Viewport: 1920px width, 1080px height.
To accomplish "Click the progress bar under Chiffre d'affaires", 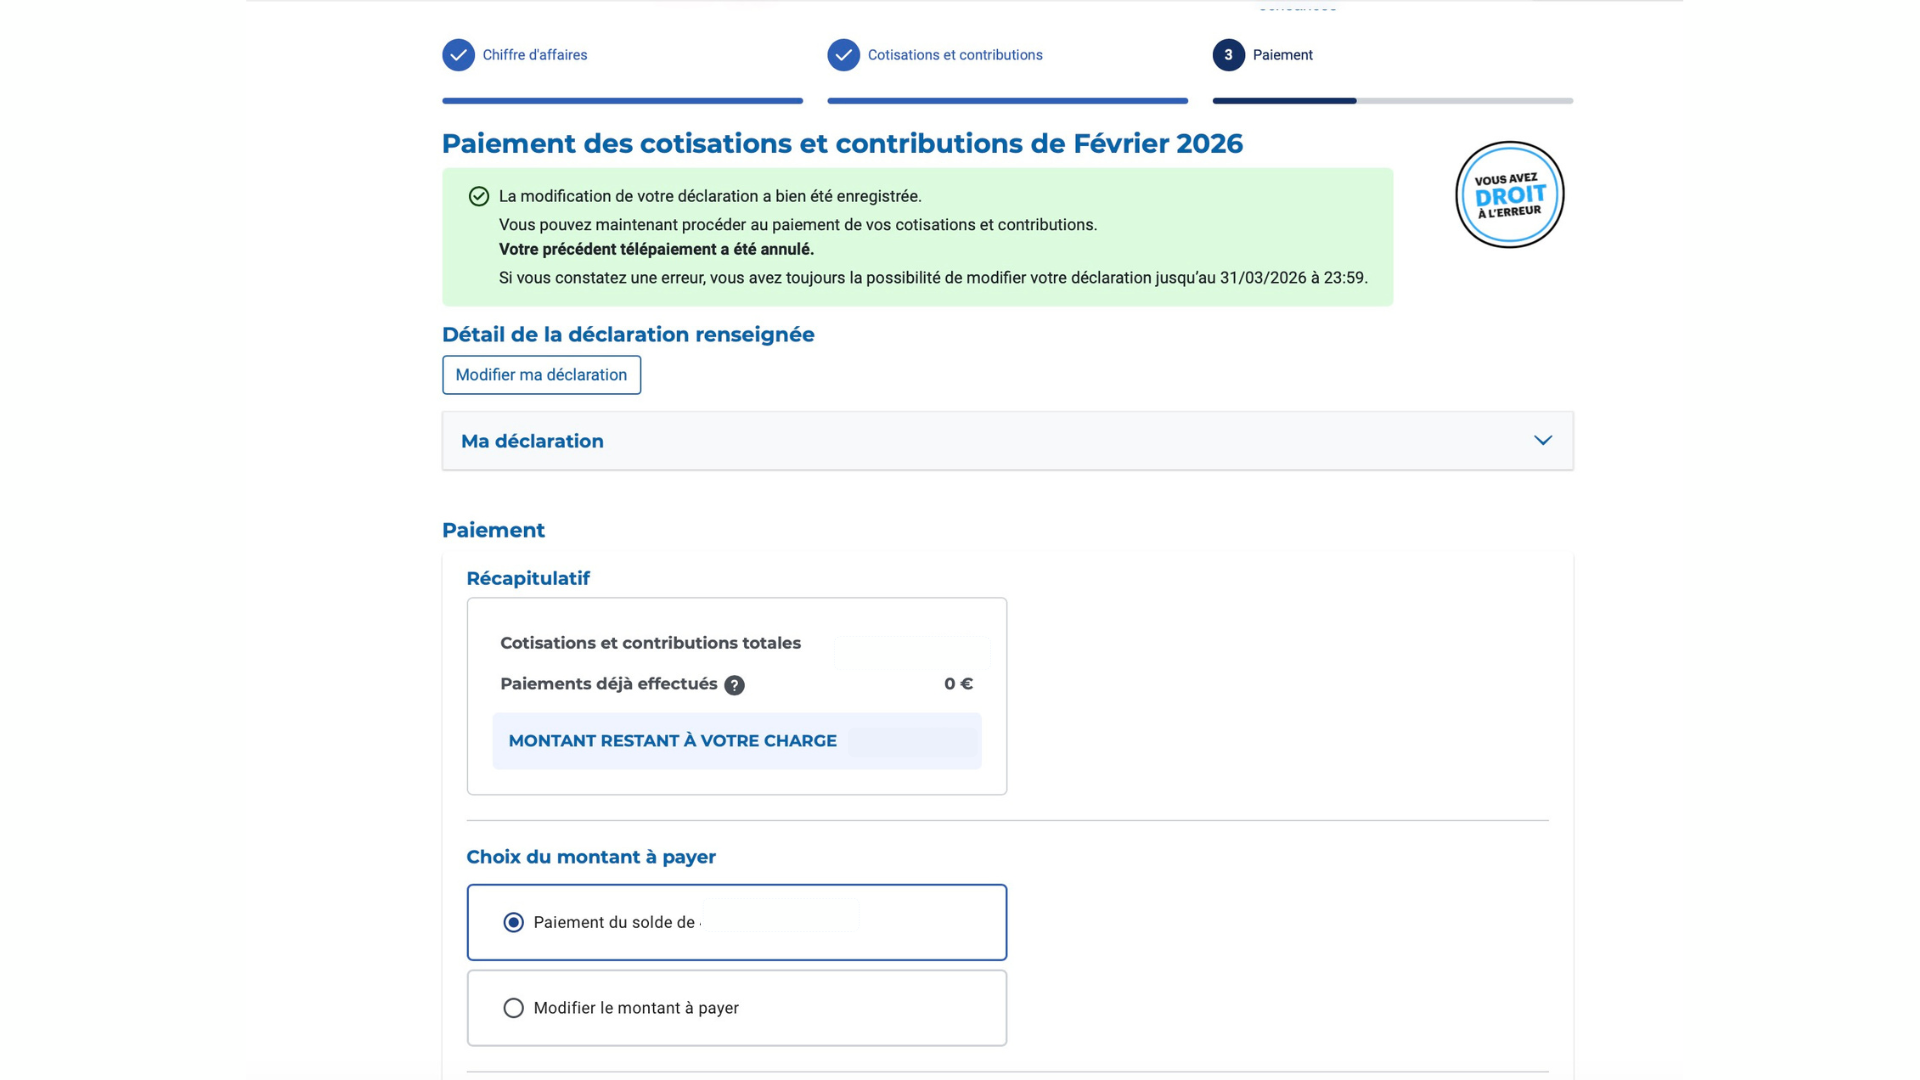I will tap(622, 100).
